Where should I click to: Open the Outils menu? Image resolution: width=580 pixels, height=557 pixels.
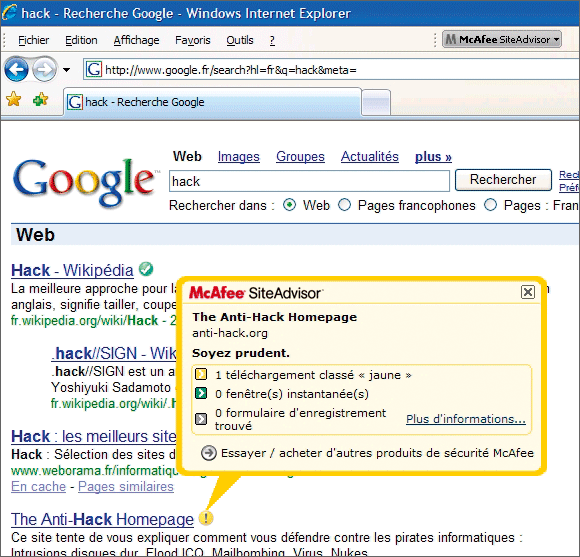(x=240, y=40)
